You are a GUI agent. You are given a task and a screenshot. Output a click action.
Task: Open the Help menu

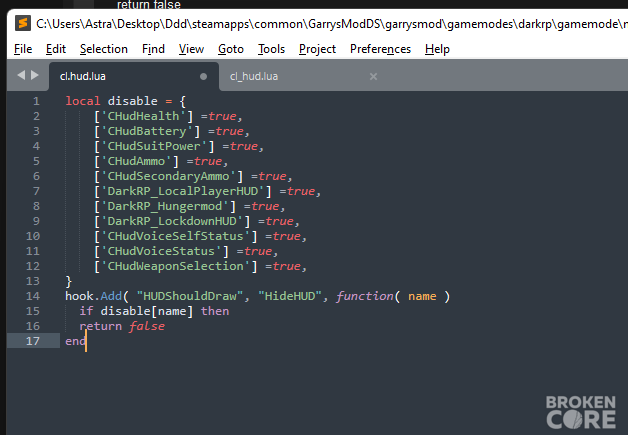pyautogui.click(x=437, y=49)
